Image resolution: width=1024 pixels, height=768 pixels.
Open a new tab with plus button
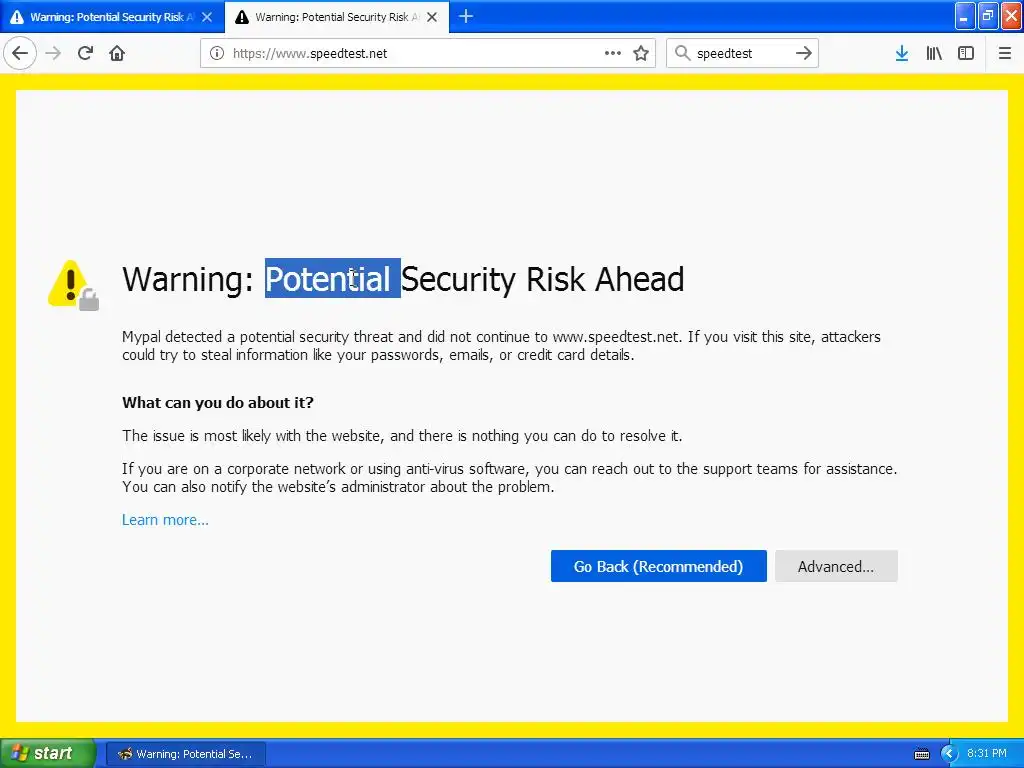point(466,16)
